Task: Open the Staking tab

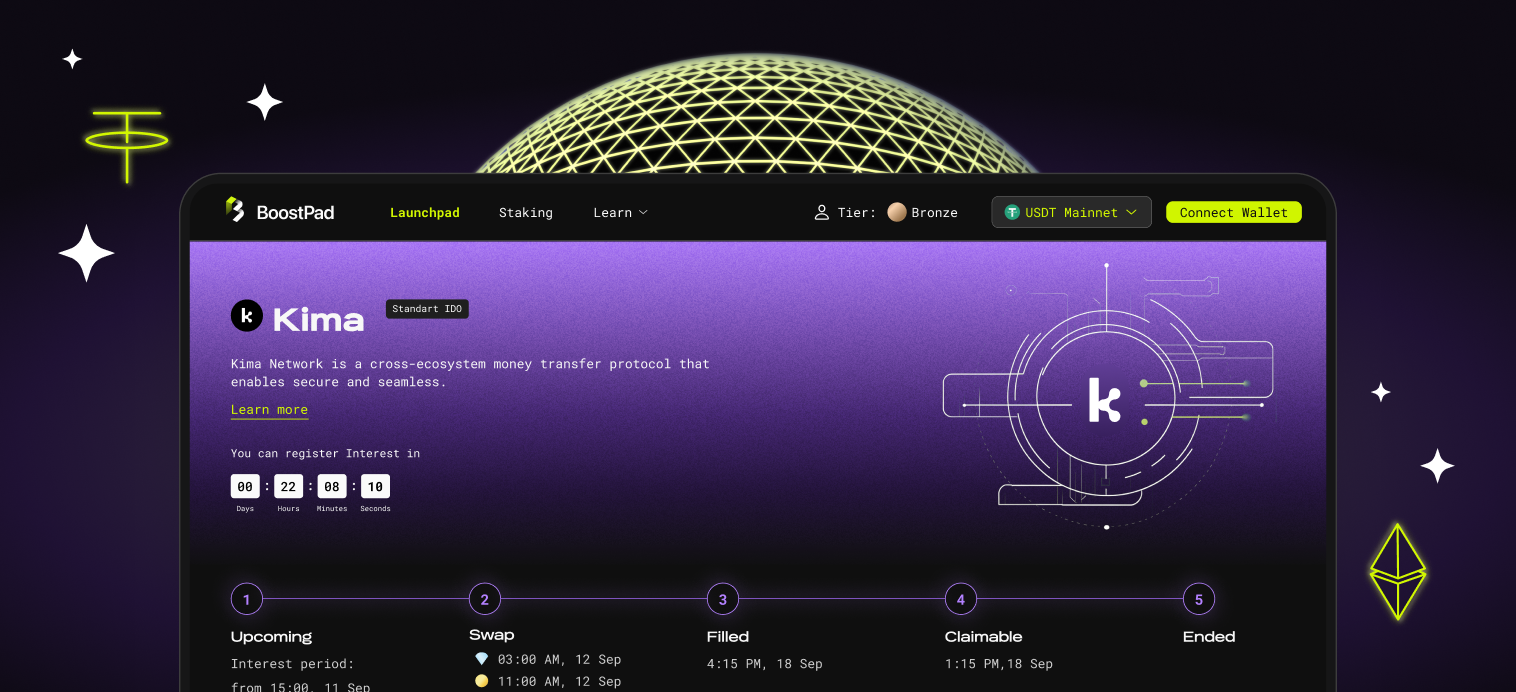Action: click(x=525, y=213)
